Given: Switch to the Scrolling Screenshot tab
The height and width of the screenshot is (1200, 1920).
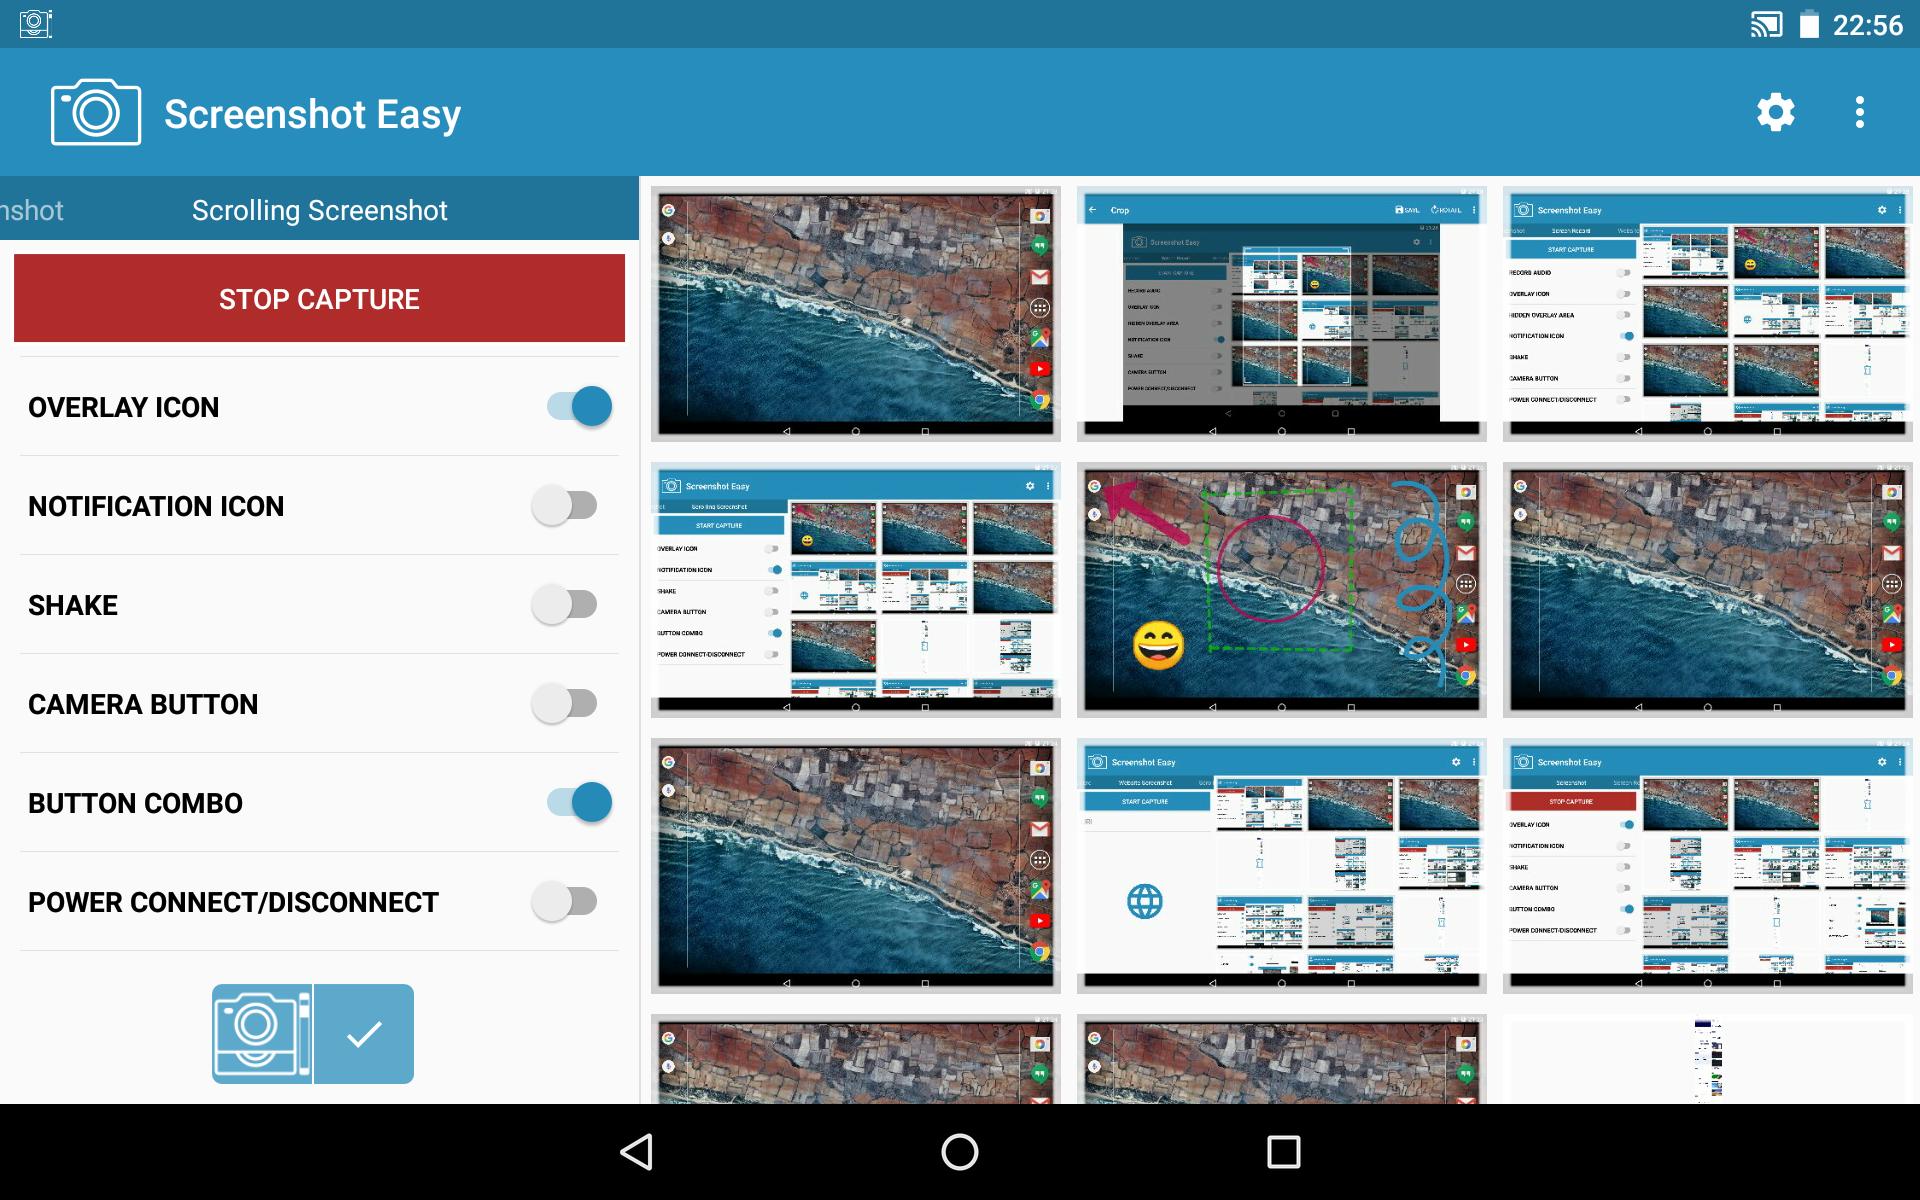Looking at the screenshot, I should [x=318, y=210].
